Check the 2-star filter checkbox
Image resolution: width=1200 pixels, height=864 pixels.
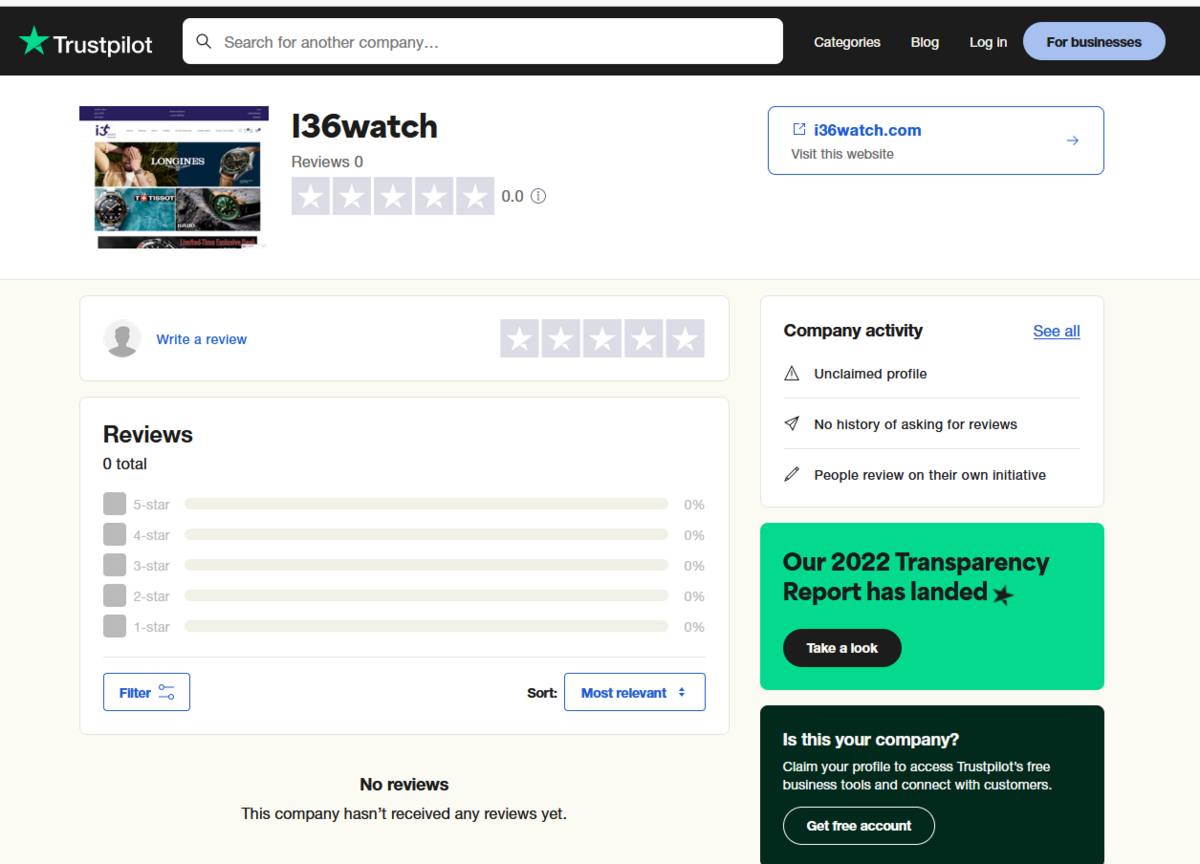[115, 596]
